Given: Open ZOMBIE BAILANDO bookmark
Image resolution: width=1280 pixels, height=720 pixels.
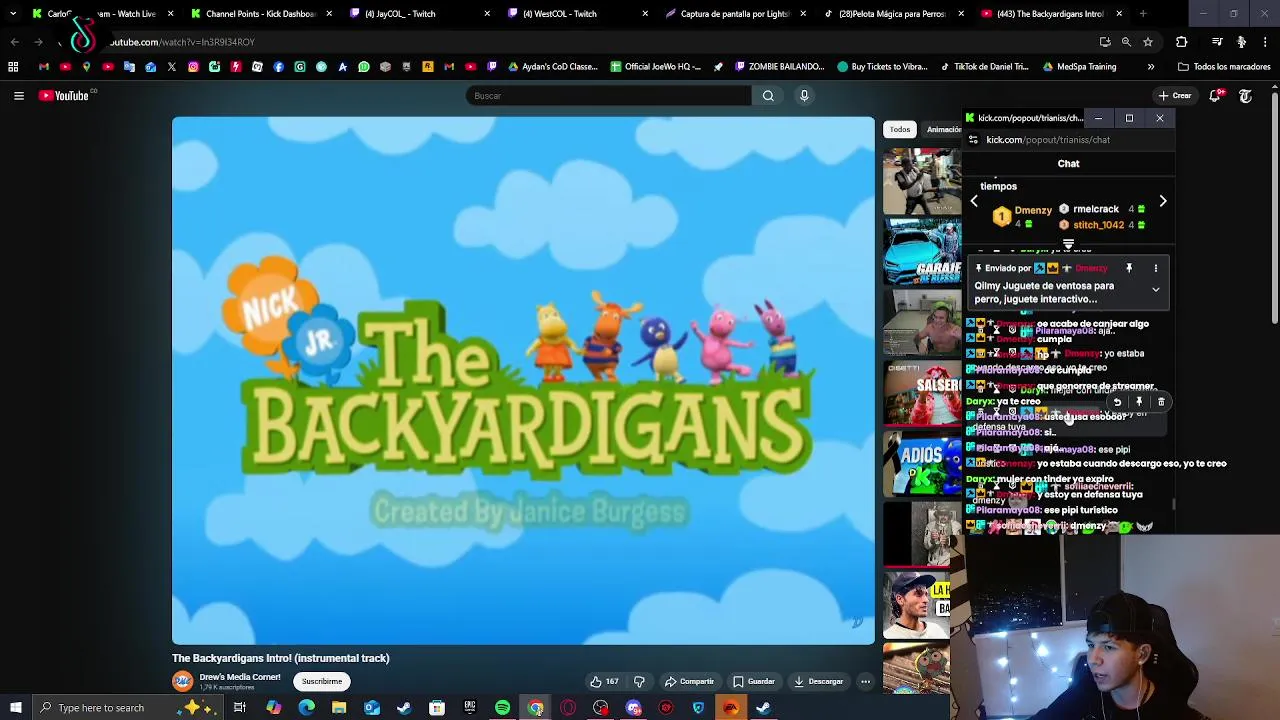Looking at the screenshot, I should tap(779, 67).
